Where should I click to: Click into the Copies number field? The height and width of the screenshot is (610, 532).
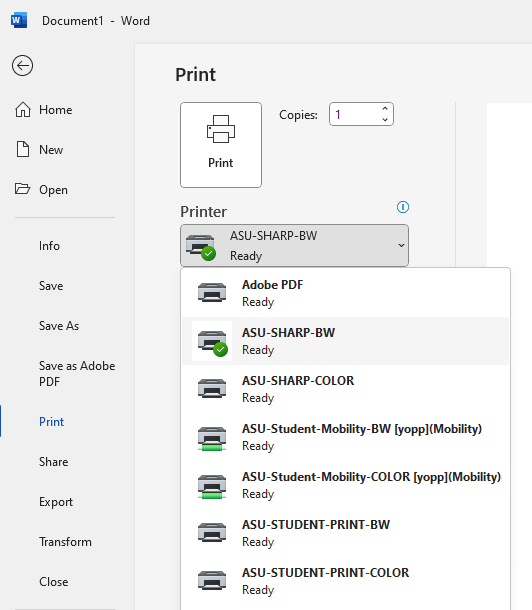pos(356,114)
